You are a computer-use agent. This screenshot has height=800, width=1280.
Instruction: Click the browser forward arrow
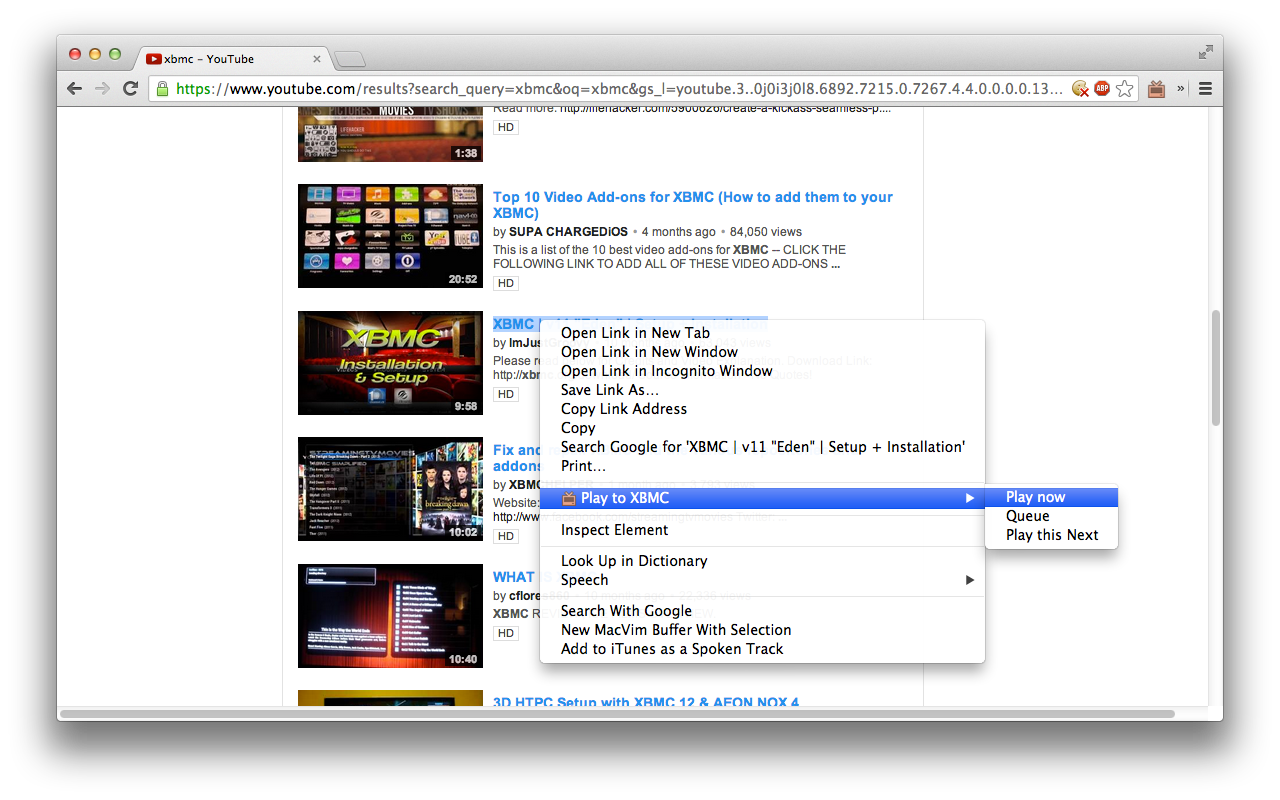(102, 88)
